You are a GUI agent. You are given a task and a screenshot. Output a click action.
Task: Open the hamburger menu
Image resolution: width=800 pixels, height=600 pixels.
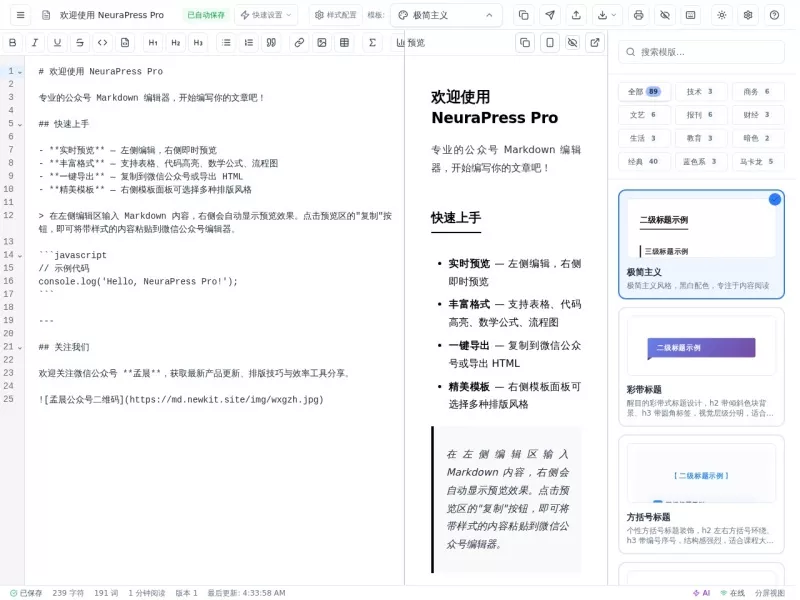tap(20, 15)
